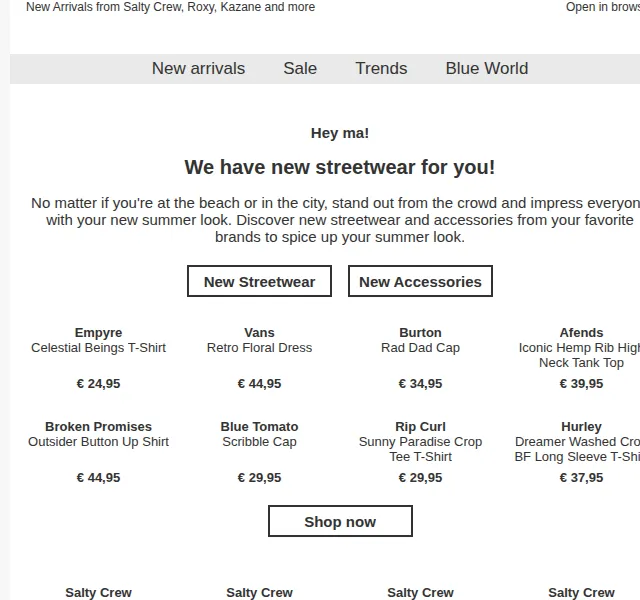Select the Vans brand name
640x600 pixels.
click(260, 333)
